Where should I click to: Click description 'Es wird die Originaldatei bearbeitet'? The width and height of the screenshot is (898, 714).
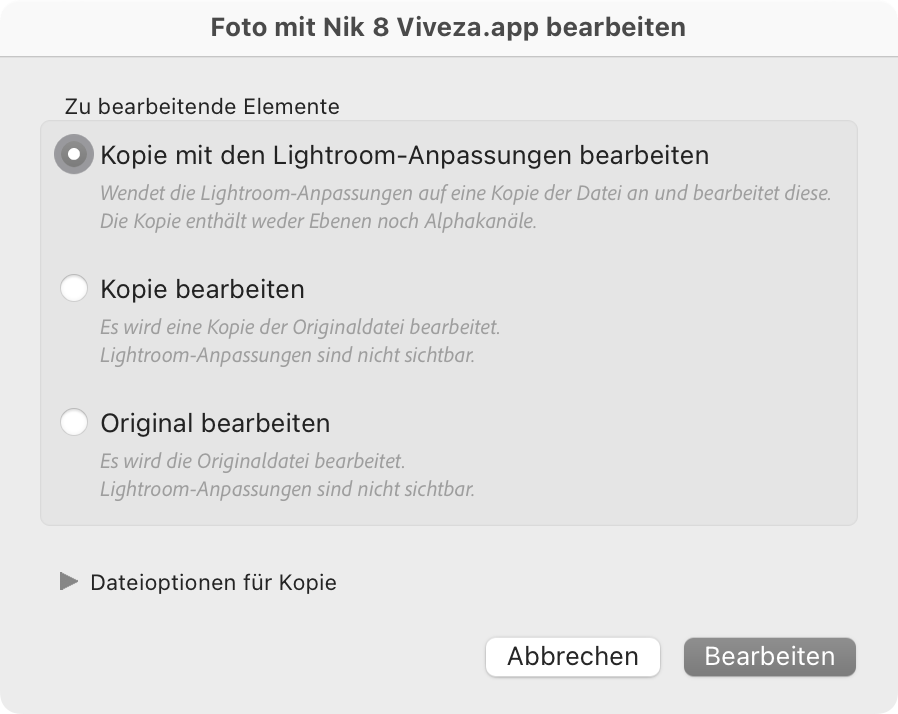[x=252, y=461]
